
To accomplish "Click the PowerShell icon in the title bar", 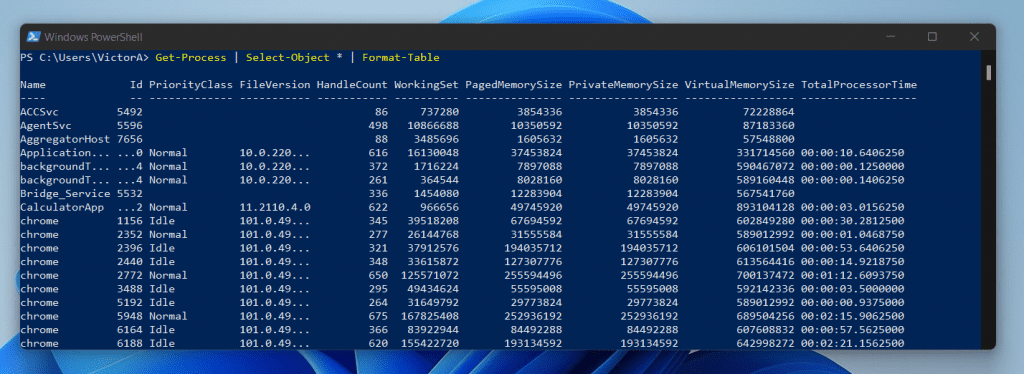I will pyautogui.click(x=34, y=37).
